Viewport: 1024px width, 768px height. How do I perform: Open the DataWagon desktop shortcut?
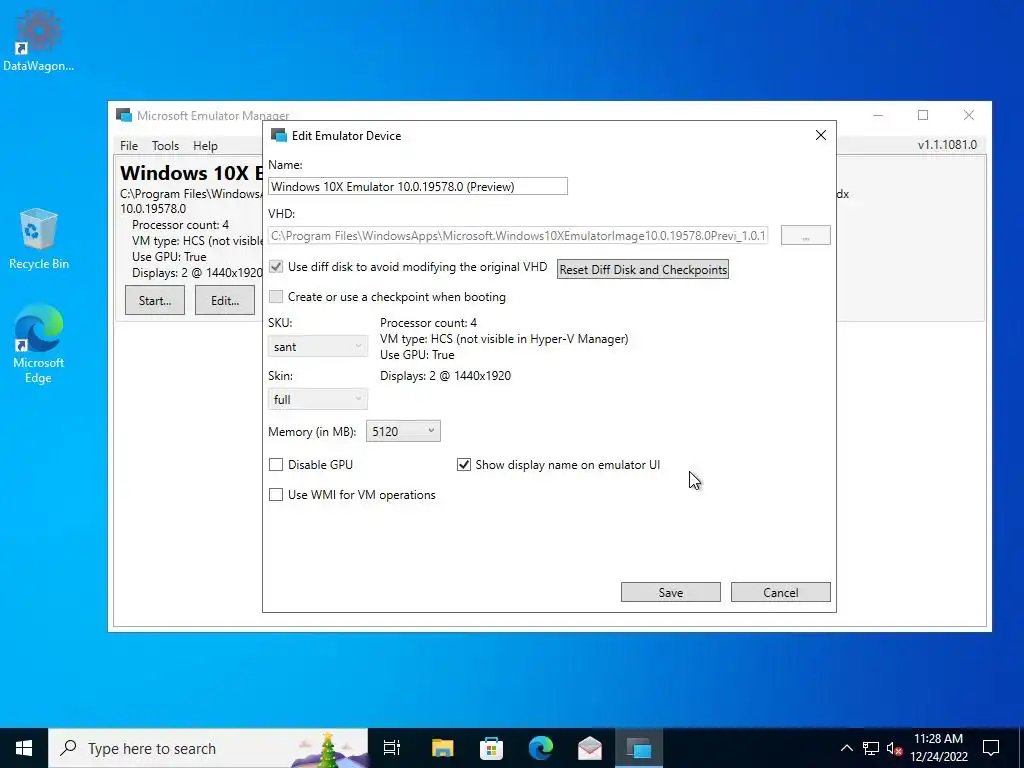point(39,39)
